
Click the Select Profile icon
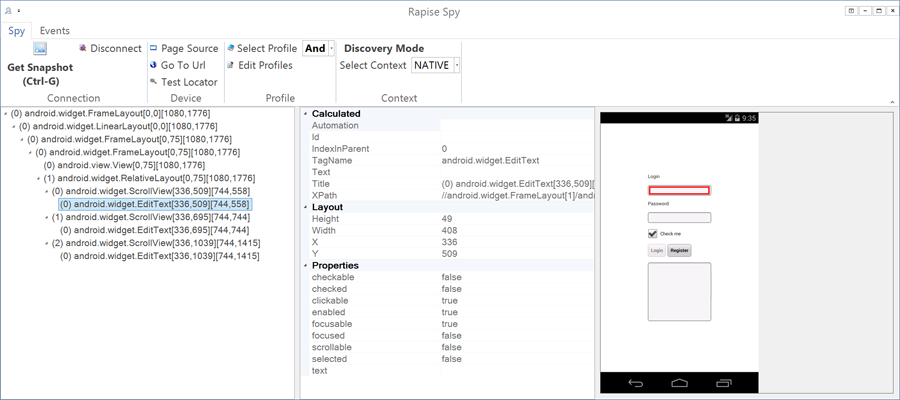click(x=230, y=48)
